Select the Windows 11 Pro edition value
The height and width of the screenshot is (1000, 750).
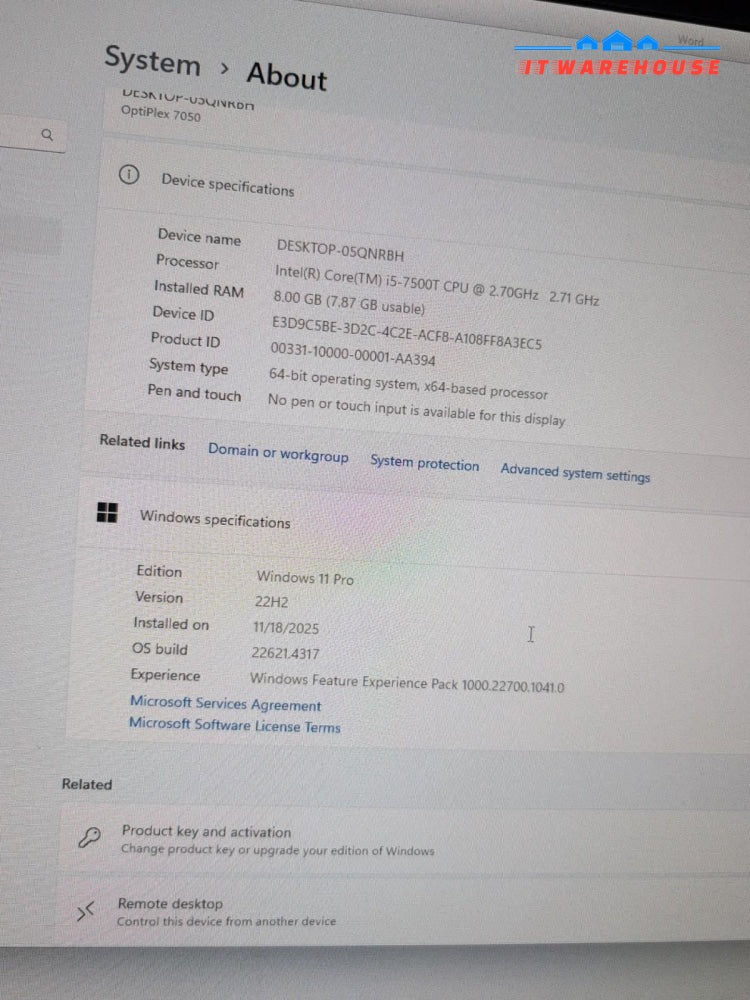[305, 578]
